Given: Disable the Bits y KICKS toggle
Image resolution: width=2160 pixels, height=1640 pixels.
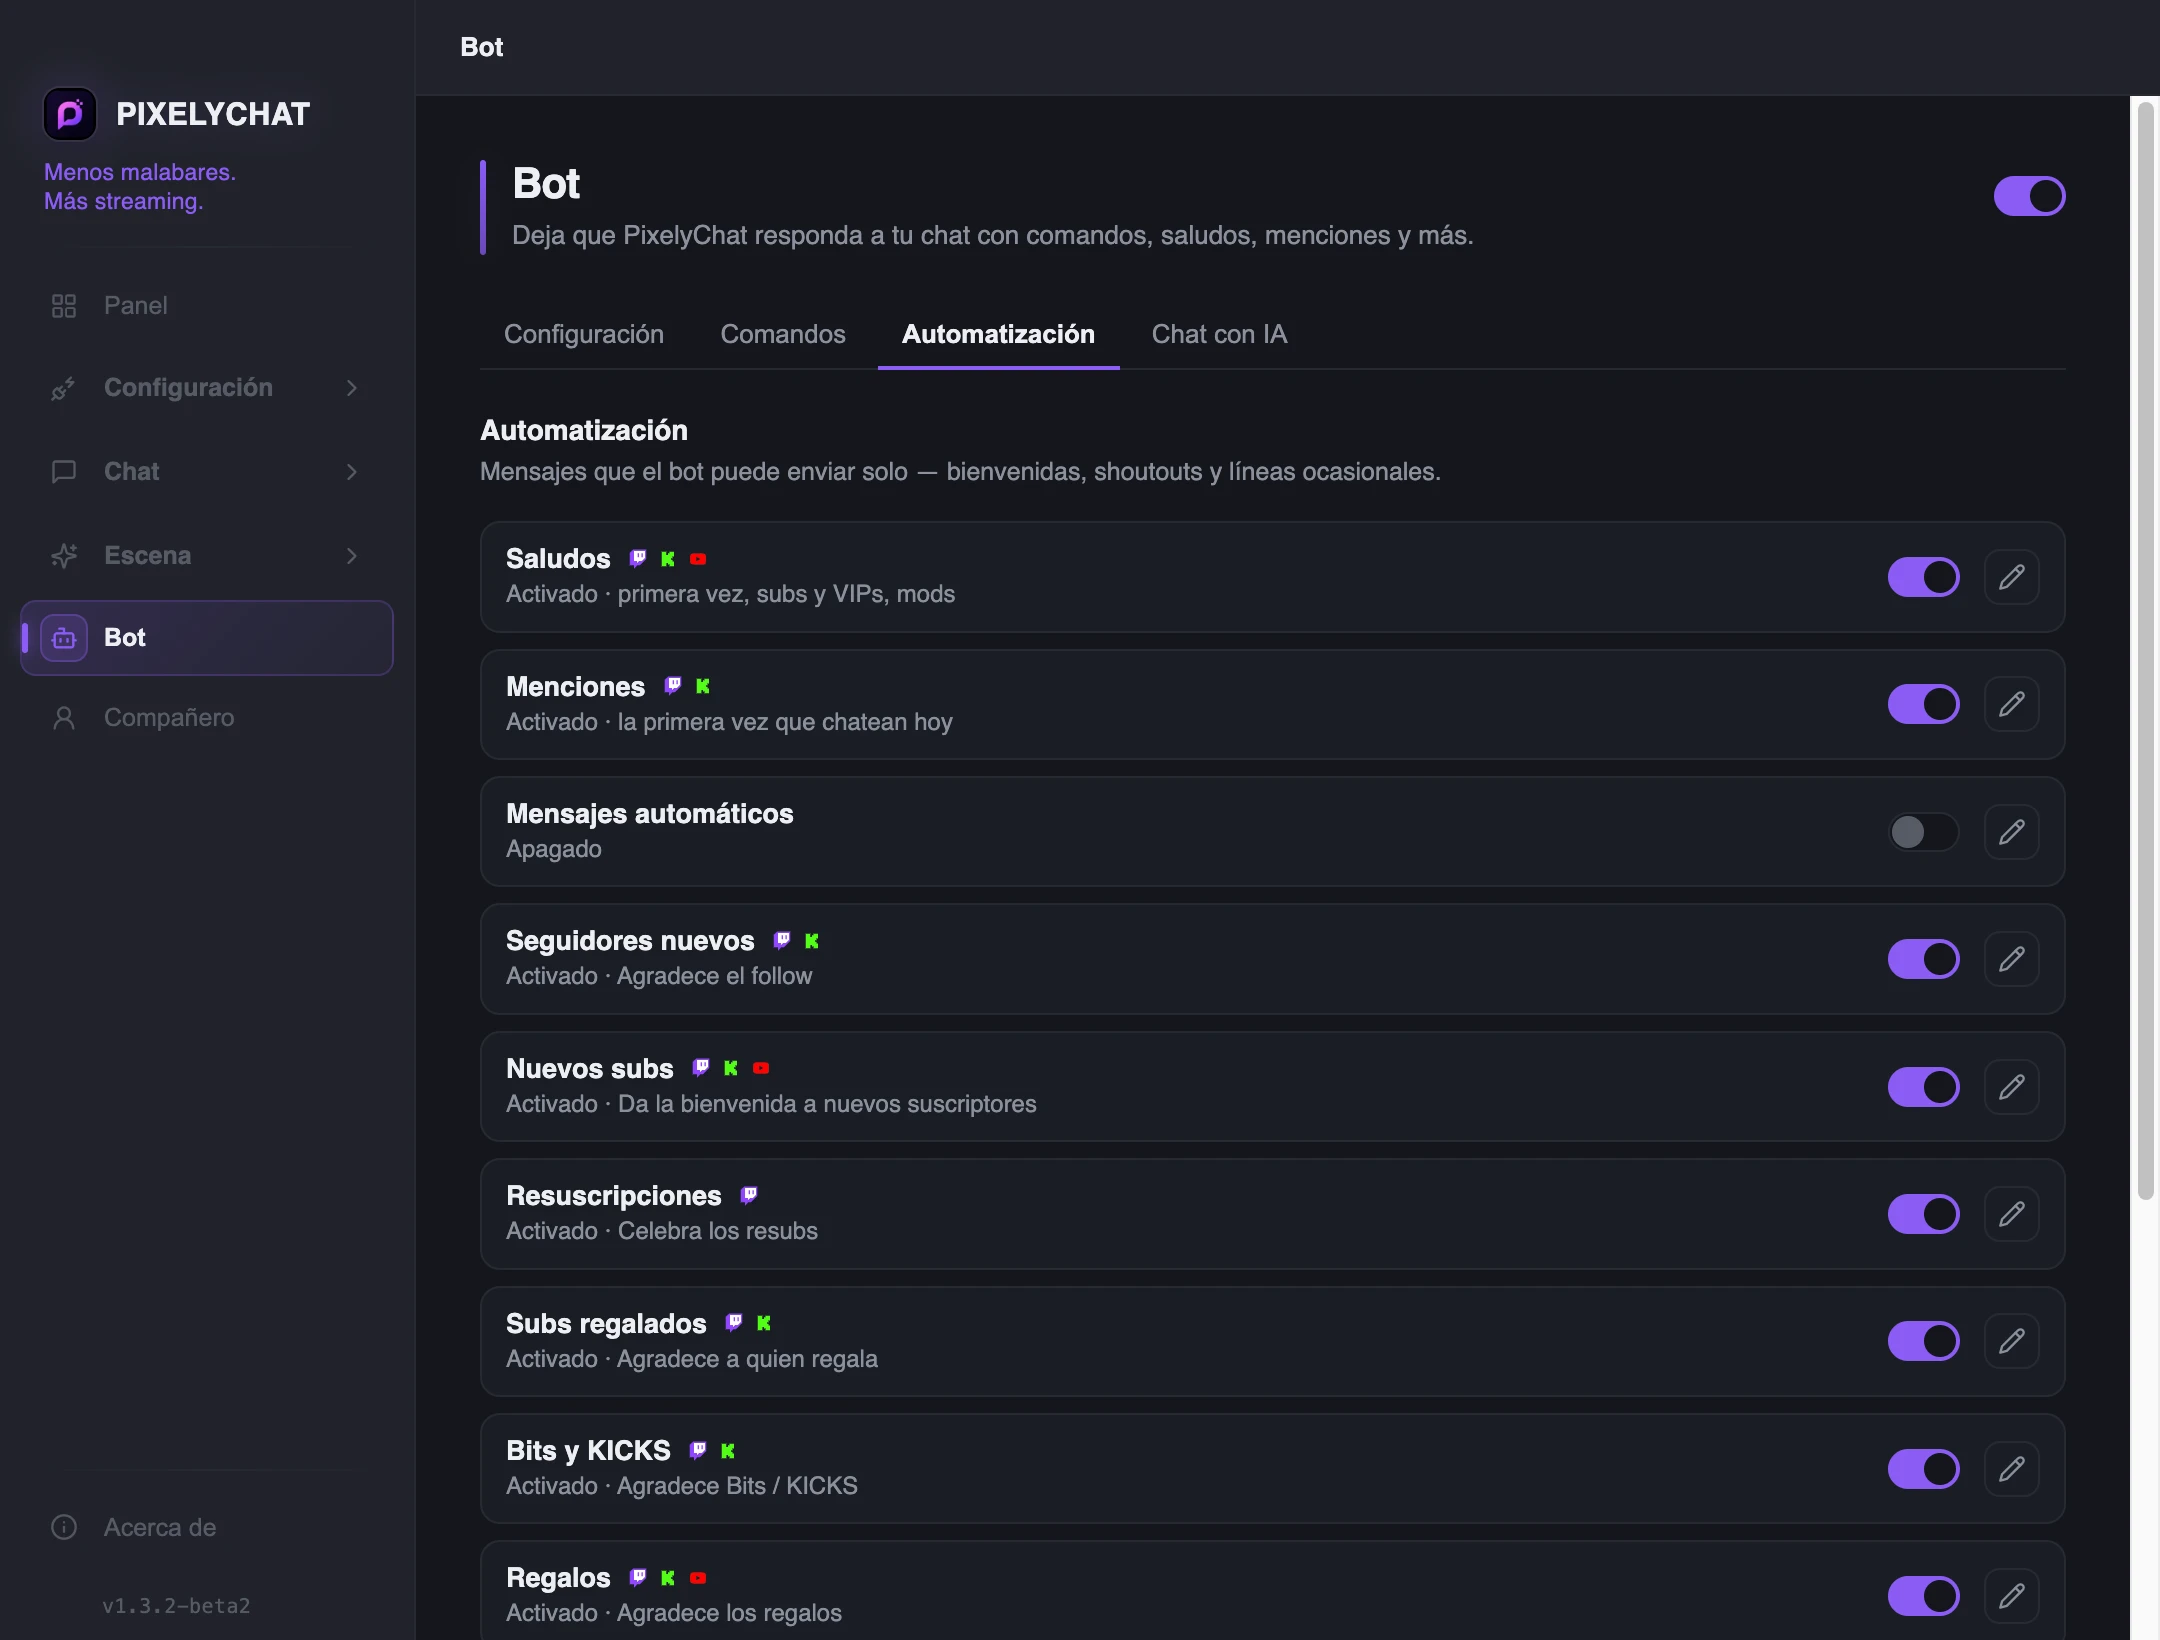Looking at the screenshot, I should tap(1923, 1469).
